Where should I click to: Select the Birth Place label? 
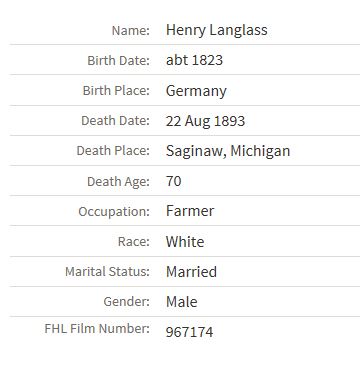point(116,91)
